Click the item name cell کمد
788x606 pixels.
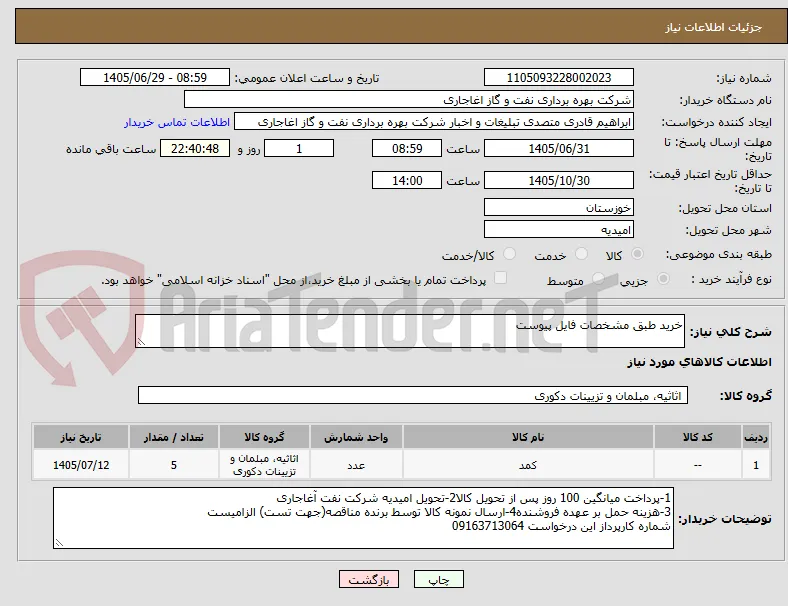pos(528,465)
